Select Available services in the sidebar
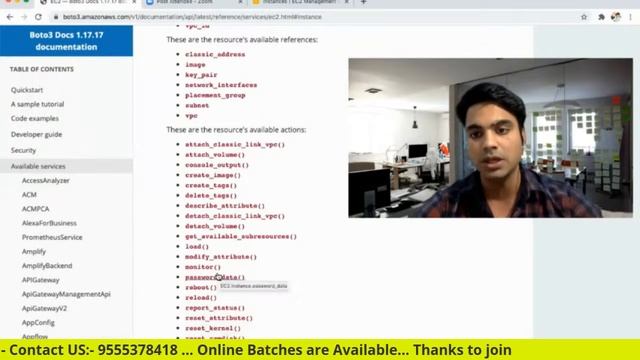Viewport: 640px width, 360px height. click(x=66, y=166)
